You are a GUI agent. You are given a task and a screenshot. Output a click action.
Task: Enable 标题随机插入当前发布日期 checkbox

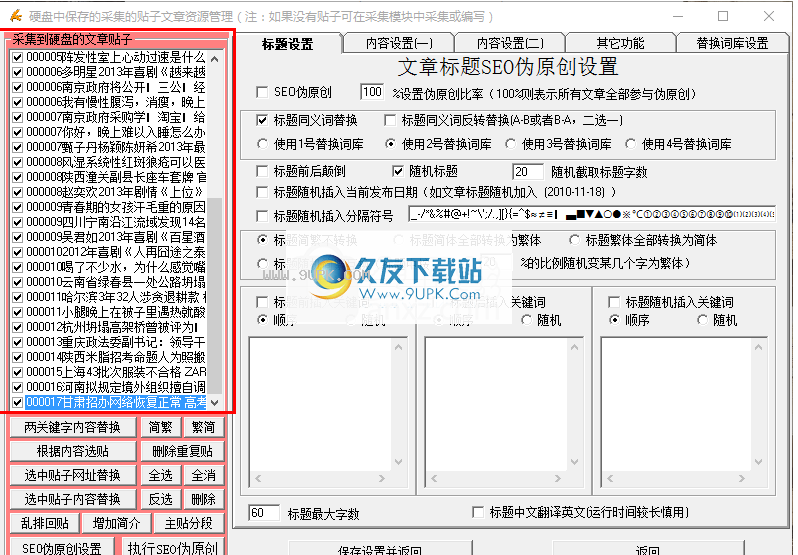point(262,192)
